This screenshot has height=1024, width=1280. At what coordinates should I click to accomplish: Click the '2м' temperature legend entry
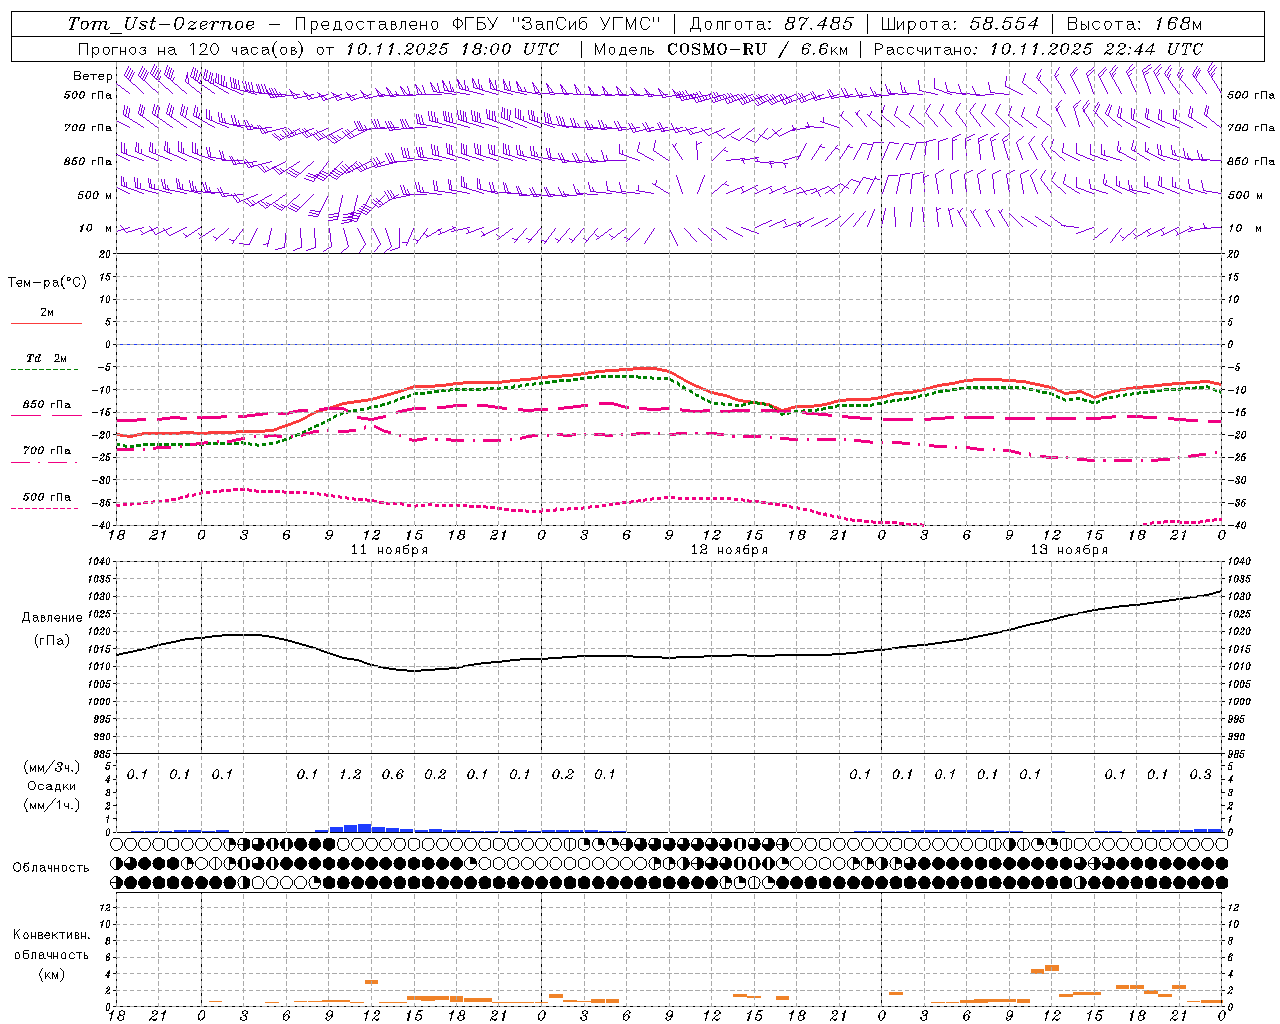(x=47, y=312)
